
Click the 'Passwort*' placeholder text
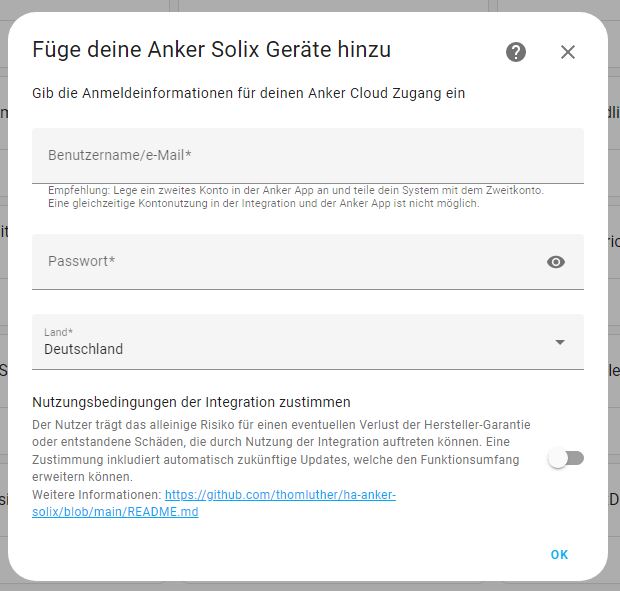tap(82, 261)
